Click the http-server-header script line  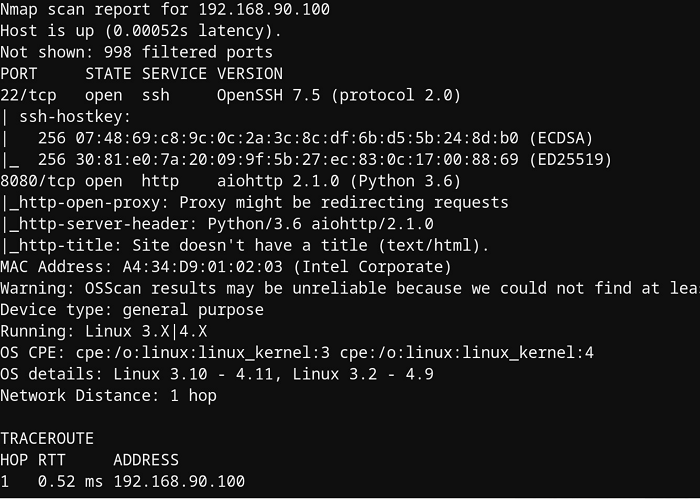[217, 224]
